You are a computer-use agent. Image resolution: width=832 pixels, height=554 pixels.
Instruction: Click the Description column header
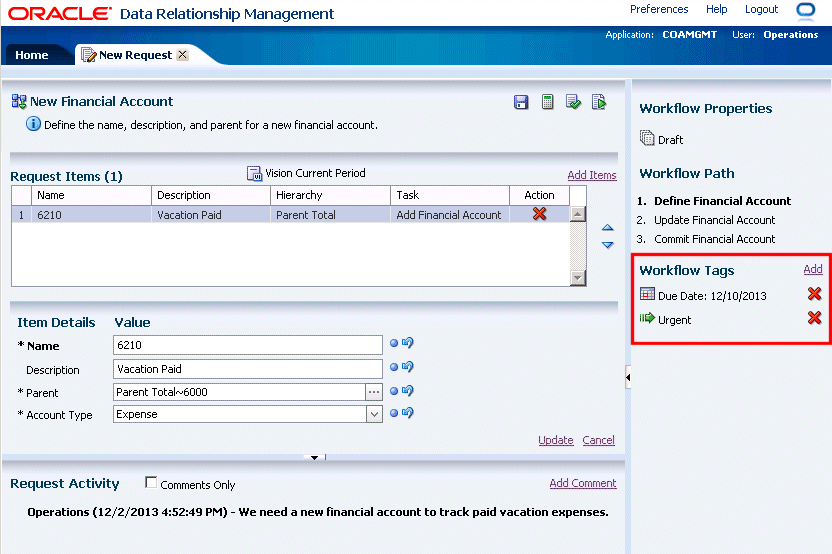coord(211,195)
